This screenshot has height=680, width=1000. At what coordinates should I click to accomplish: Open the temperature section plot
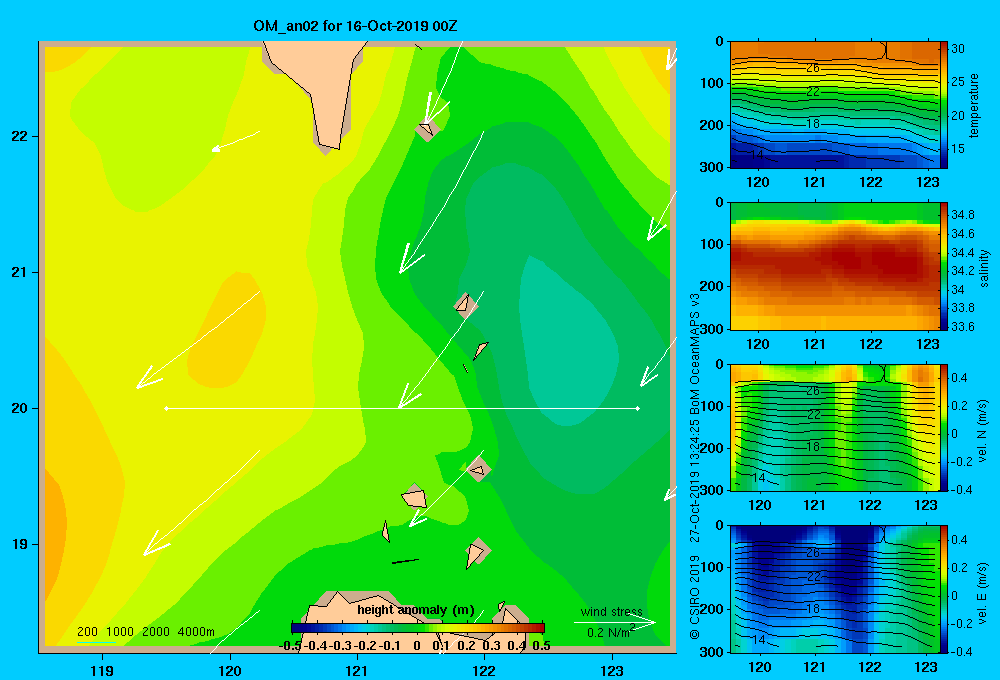click(x=834, y=105)
